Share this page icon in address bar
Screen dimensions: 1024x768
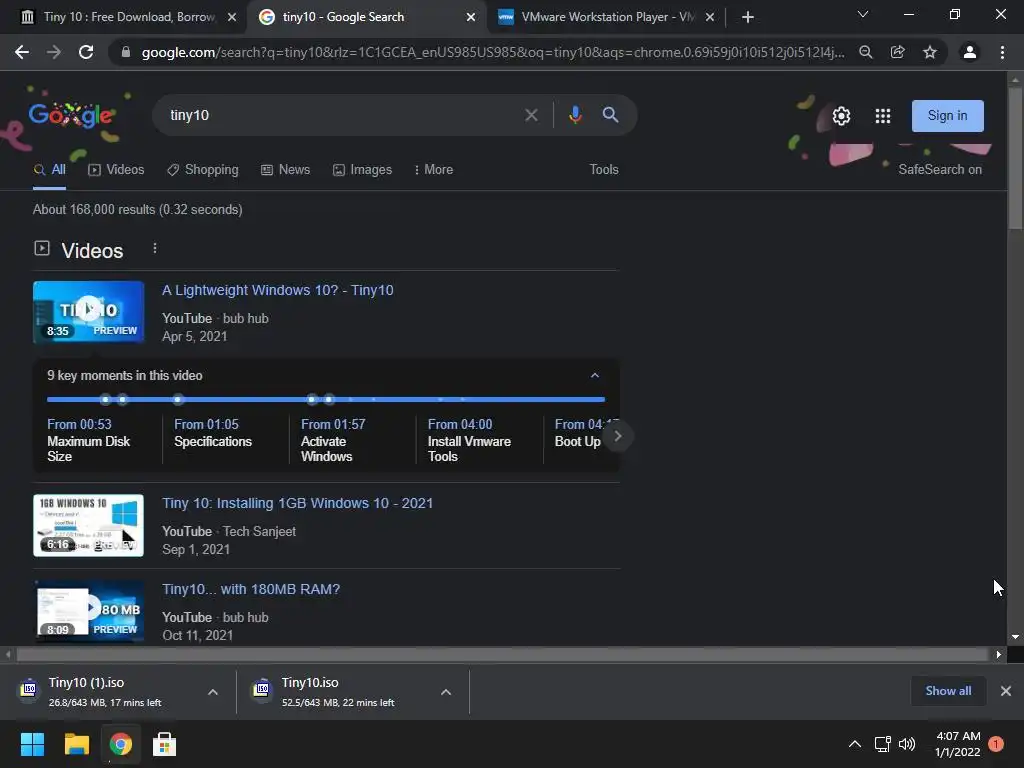coord(898,52)
